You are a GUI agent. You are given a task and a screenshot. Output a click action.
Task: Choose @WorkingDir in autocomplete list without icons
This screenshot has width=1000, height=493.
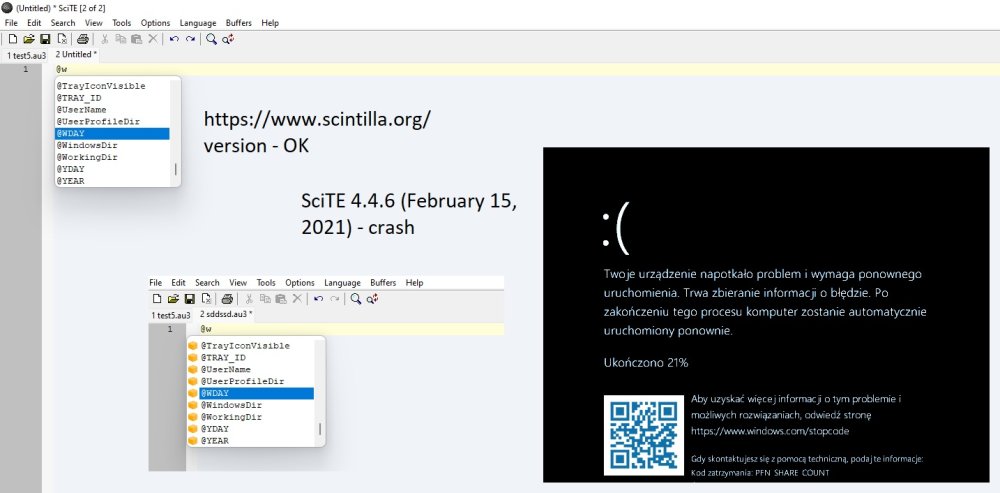click(x=112, y=157)
